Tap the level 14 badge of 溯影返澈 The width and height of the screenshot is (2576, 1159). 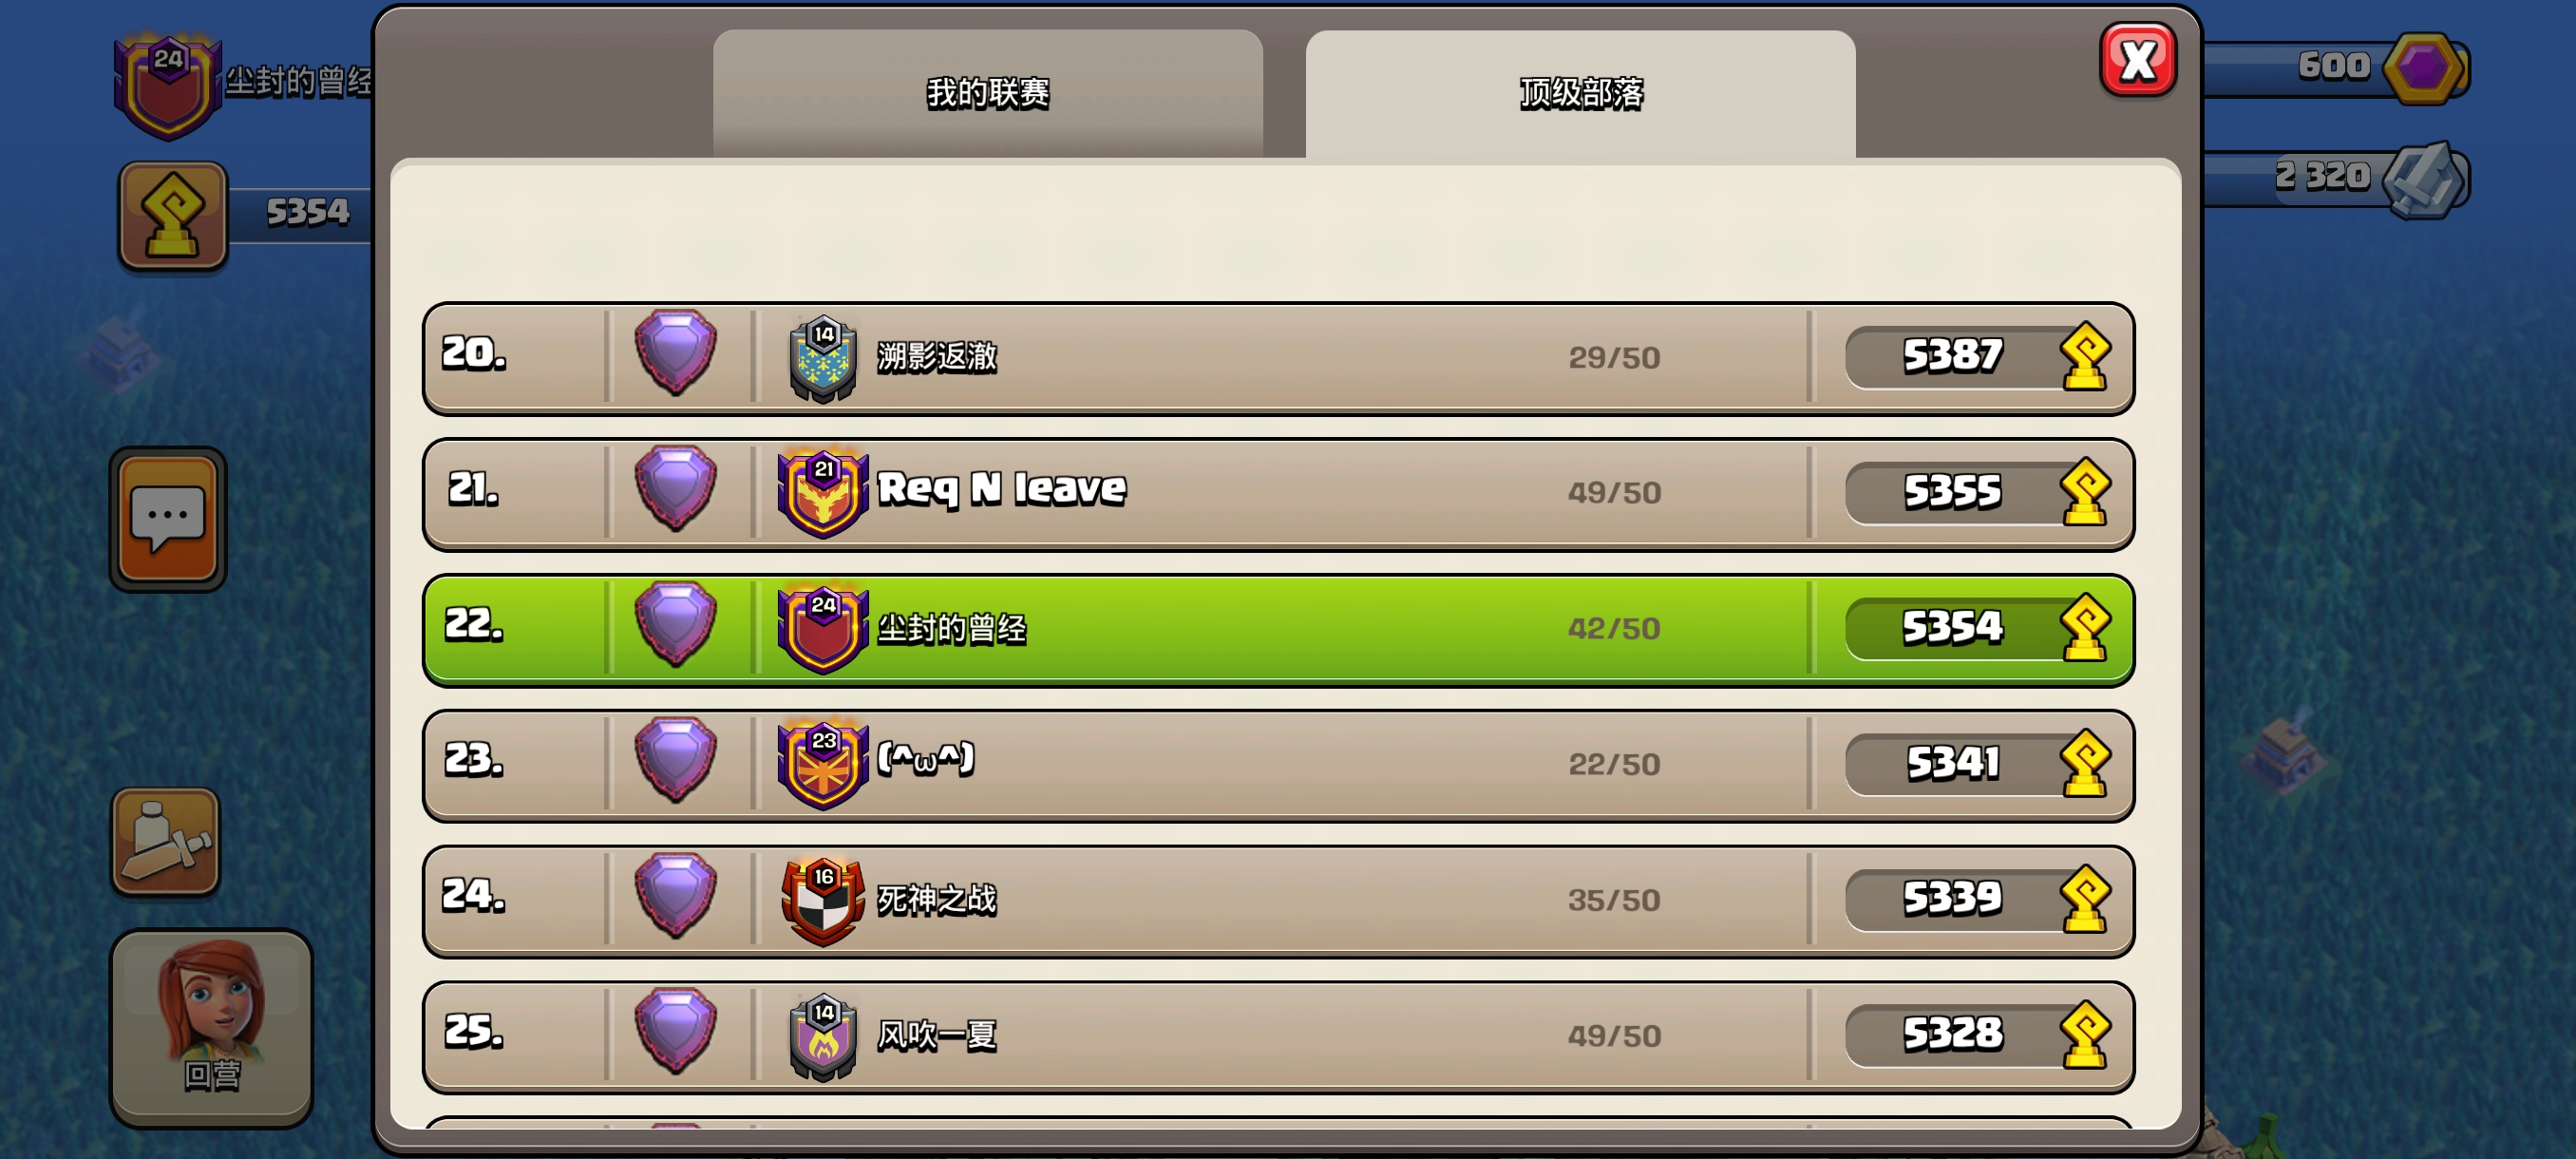click(822, 358)
